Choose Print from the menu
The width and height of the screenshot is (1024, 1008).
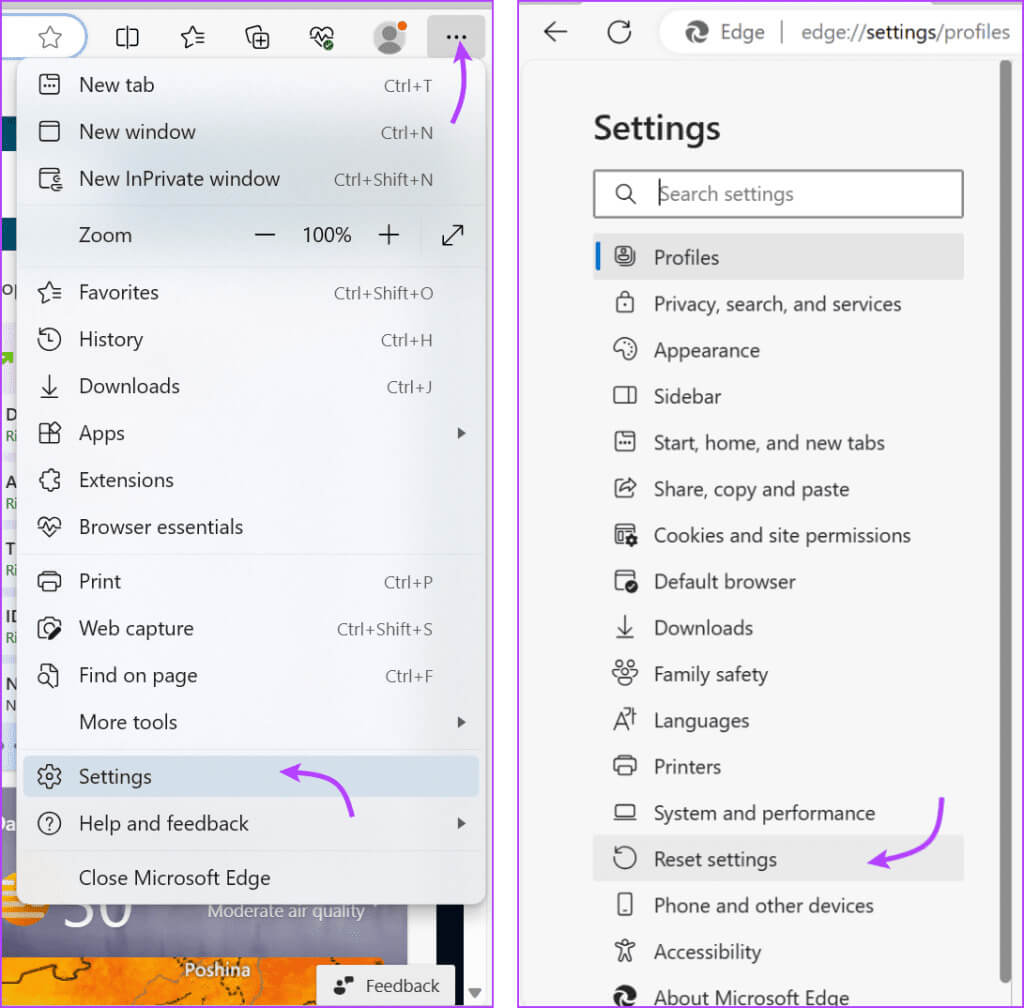[251, 582]
